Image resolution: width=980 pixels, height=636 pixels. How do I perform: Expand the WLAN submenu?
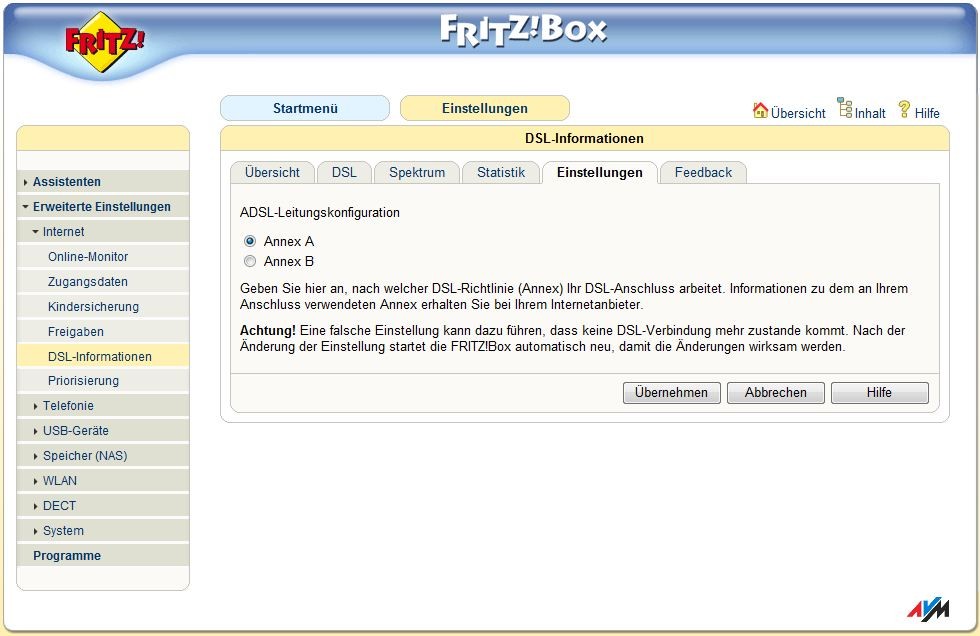pos(59,481)
